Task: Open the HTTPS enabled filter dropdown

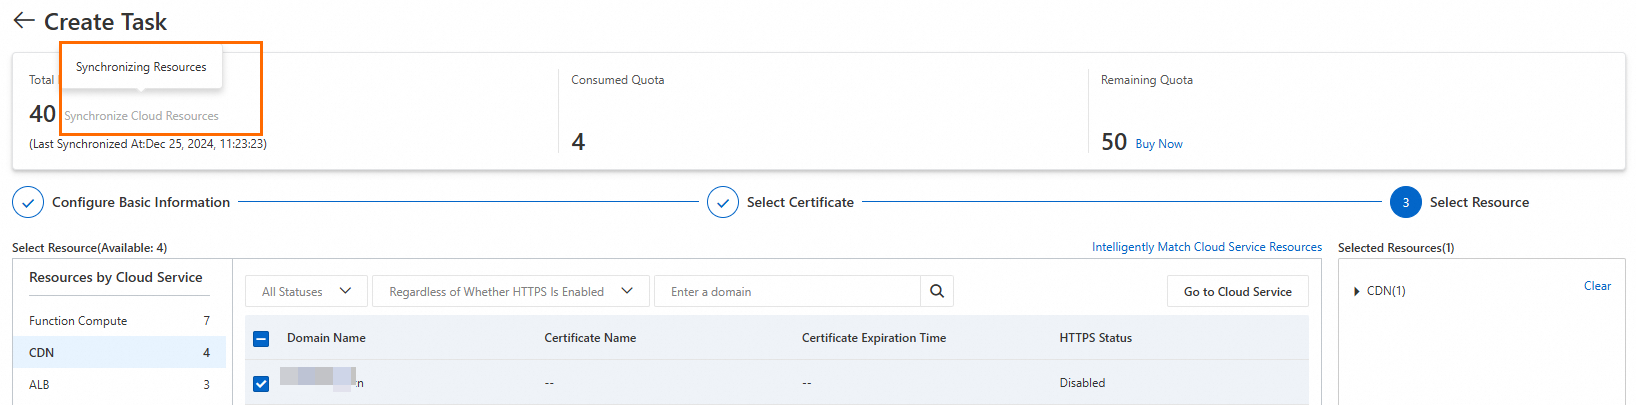Action: [x=510, y=291]
